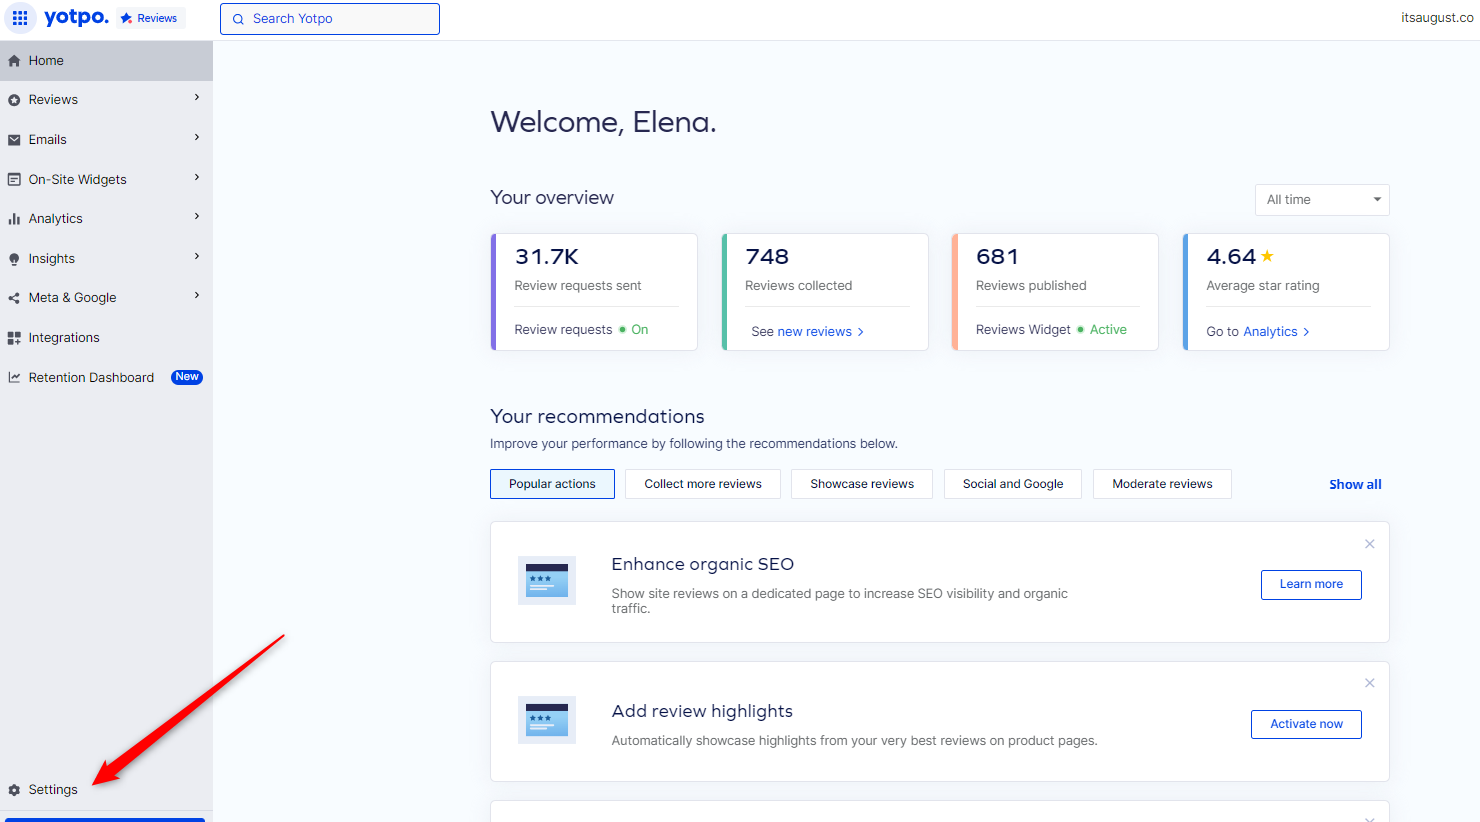Click the On-Site Widgets icon
1480x822 pixels.
pos(14,180)
